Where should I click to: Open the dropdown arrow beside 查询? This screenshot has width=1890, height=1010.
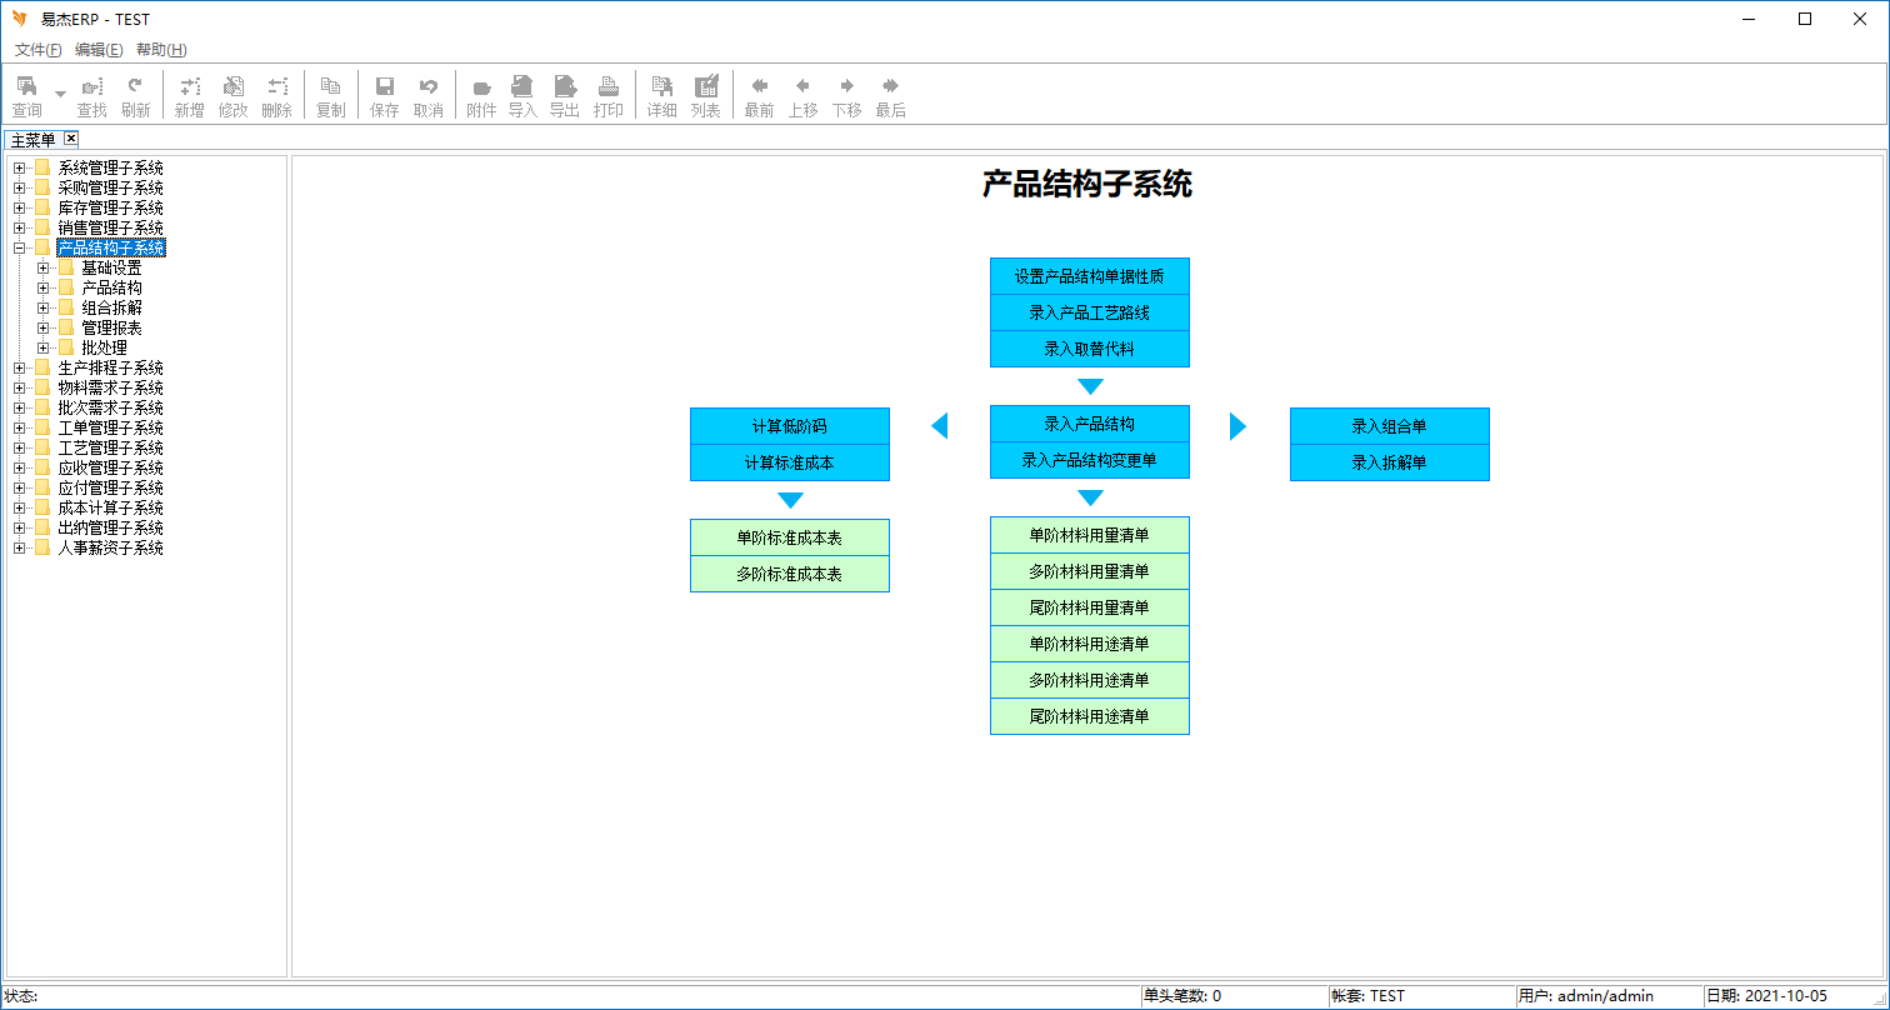60,95
